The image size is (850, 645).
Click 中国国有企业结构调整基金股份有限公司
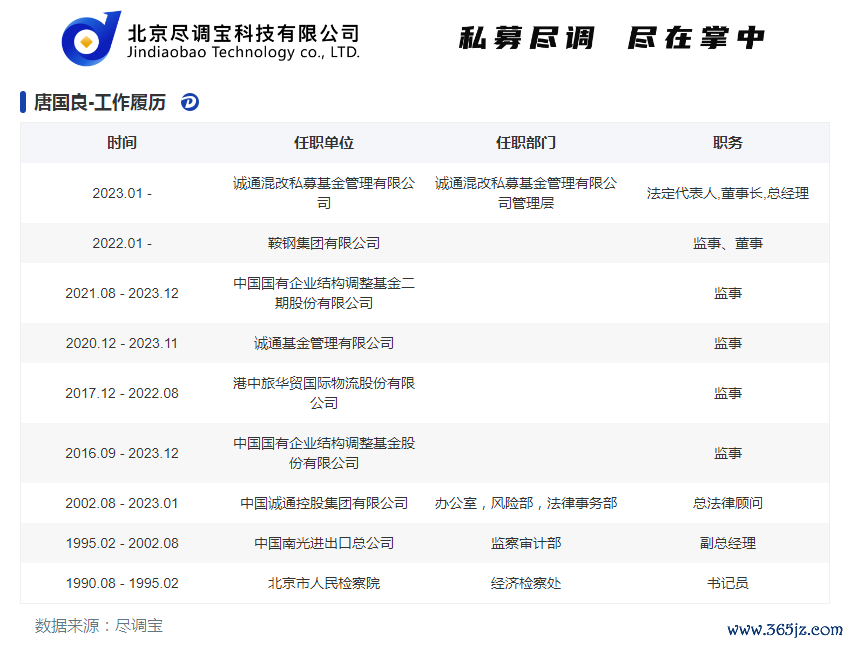pyautogui.click(x=324, y=453)
